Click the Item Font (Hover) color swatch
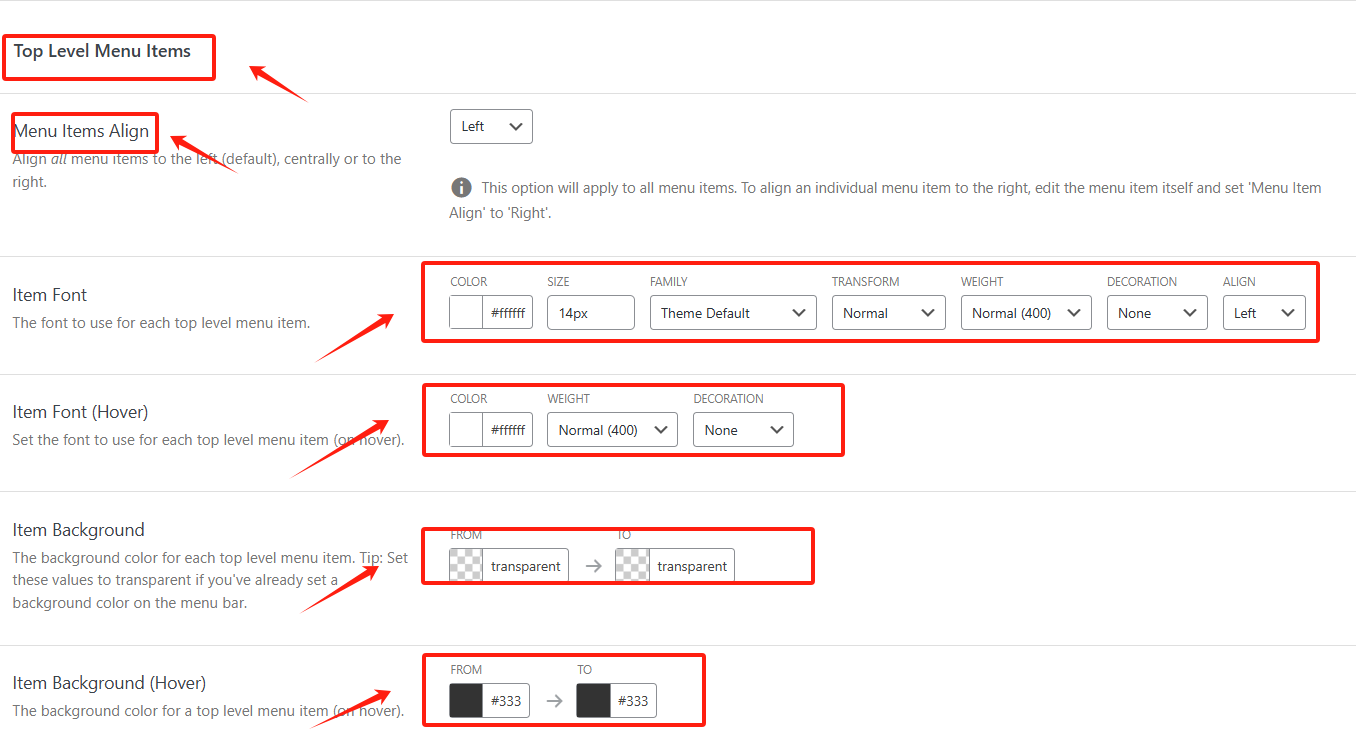Screen dimensions: 1356x756 (x=466, y=430)
